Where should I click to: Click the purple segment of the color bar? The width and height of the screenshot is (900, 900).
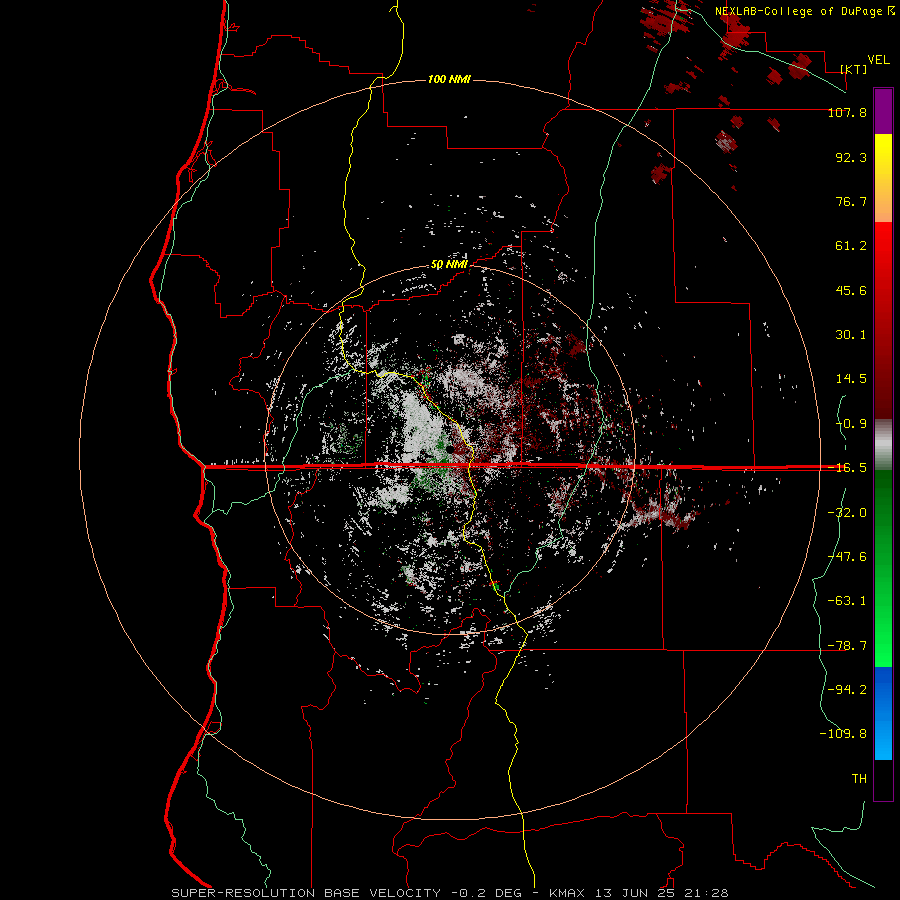pyautogui.click(x=883, y=112)
